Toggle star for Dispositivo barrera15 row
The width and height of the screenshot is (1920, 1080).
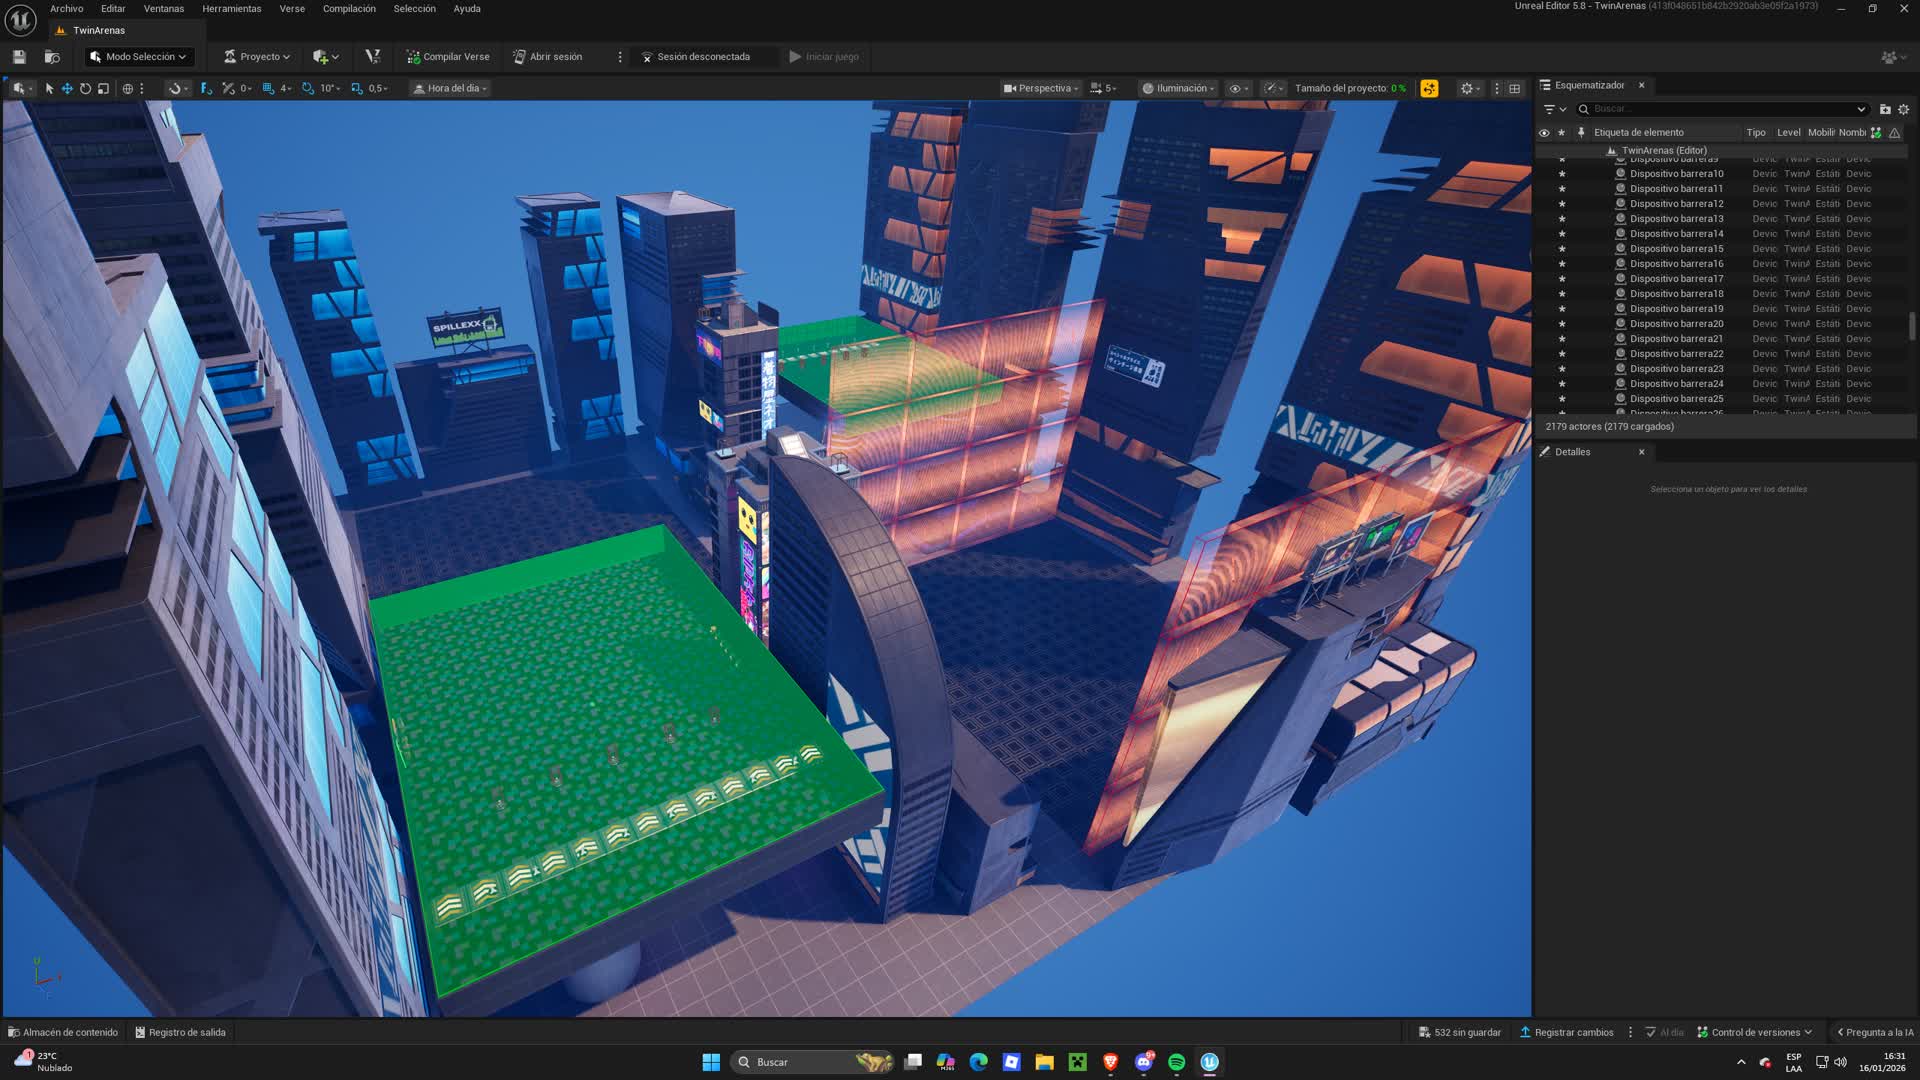point(1562,249)
